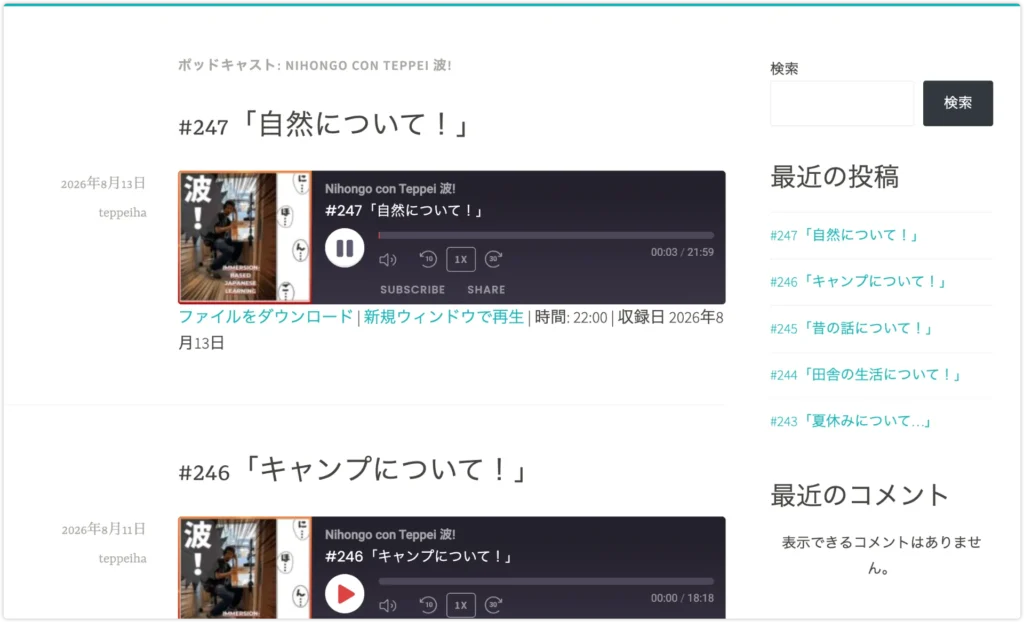Open recent post #243「夏休みについて…」
This screenshot has height=622, width=1024.
tap(851, 421)
